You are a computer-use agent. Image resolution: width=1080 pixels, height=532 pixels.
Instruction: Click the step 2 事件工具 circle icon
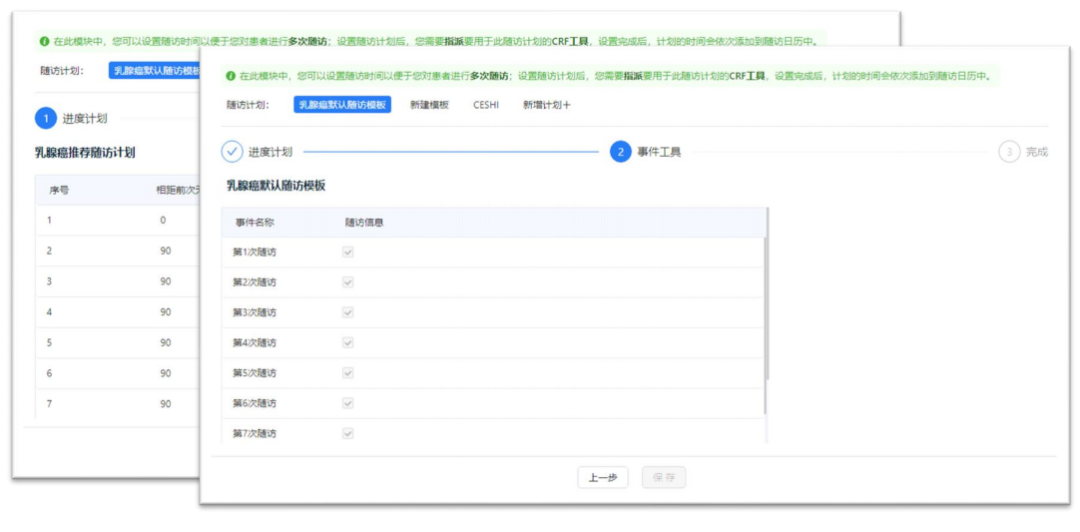620,152
